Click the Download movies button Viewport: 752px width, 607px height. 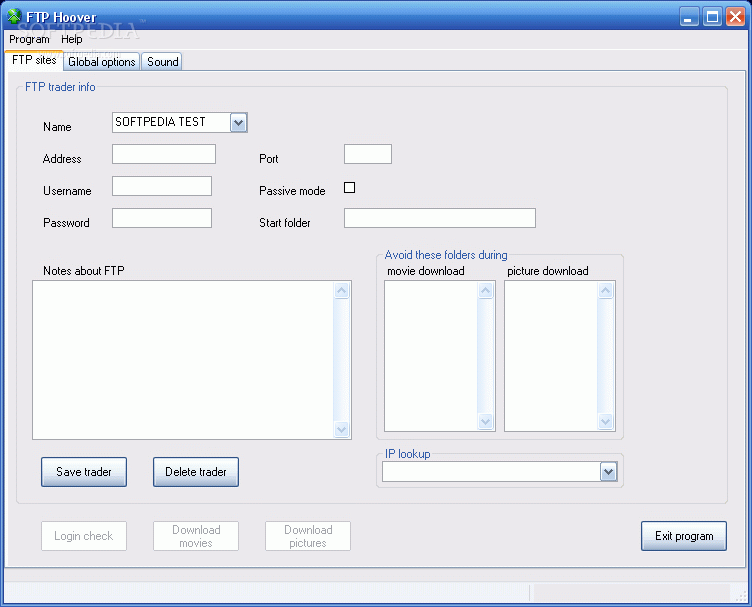(196, 536)
